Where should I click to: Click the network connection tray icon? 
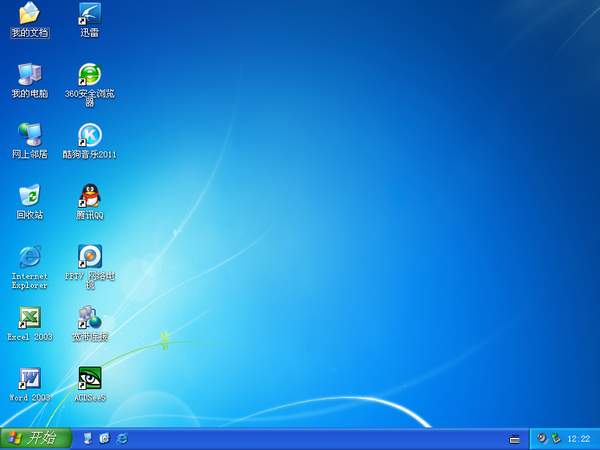click(555, 438)
